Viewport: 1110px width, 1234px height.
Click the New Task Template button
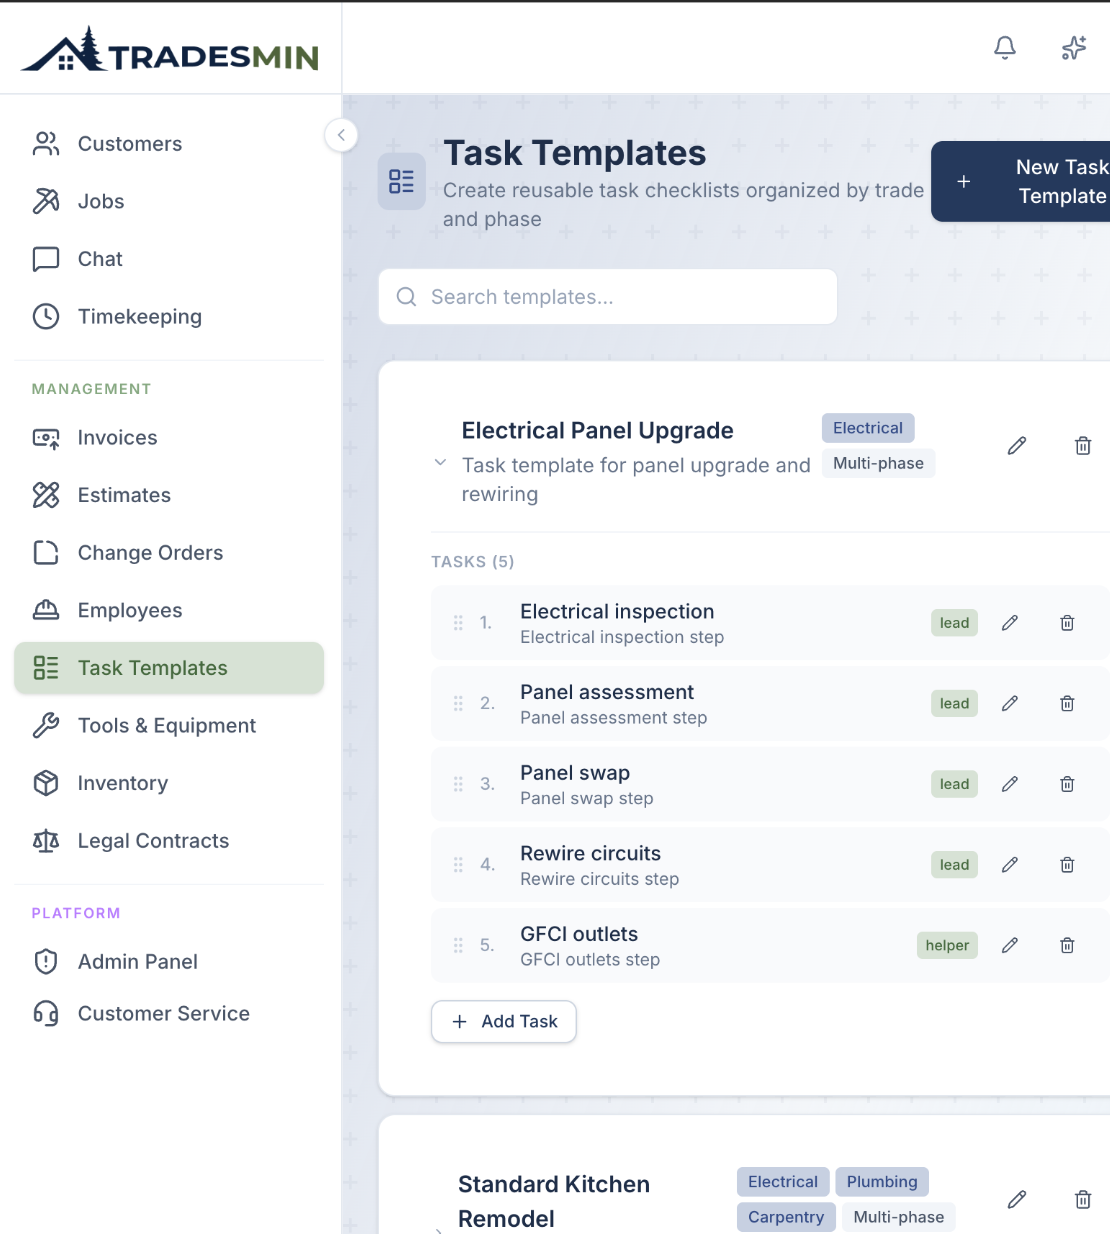coord(1021,181)
